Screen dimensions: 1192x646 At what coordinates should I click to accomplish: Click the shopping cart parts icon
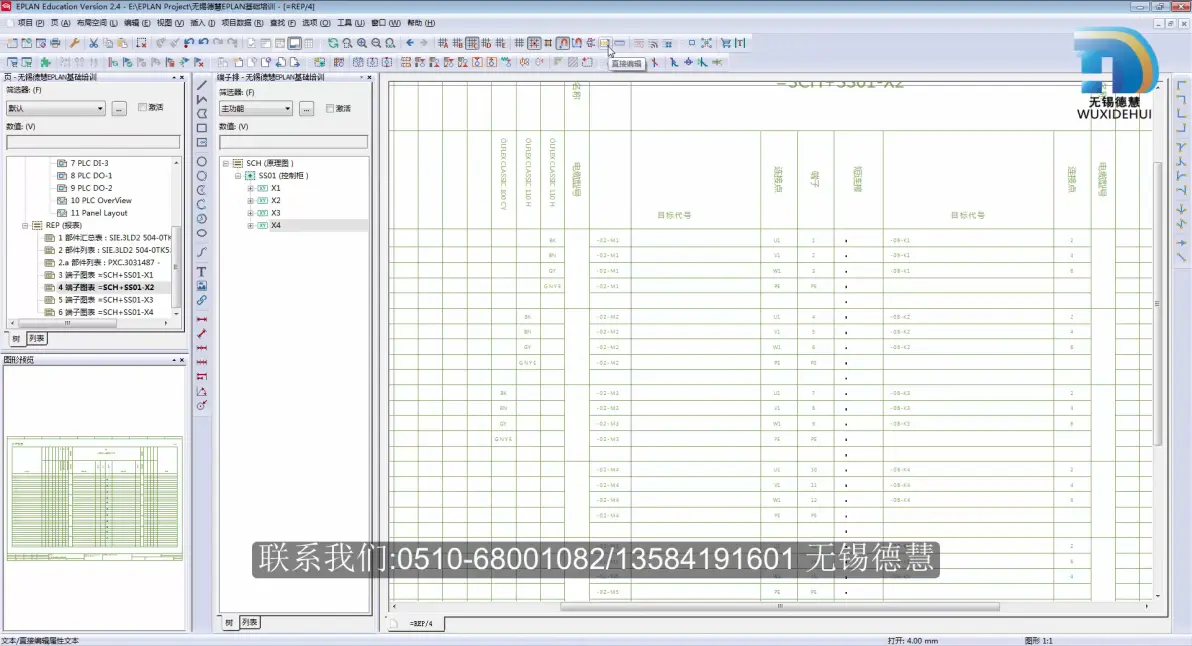[726, 43]
